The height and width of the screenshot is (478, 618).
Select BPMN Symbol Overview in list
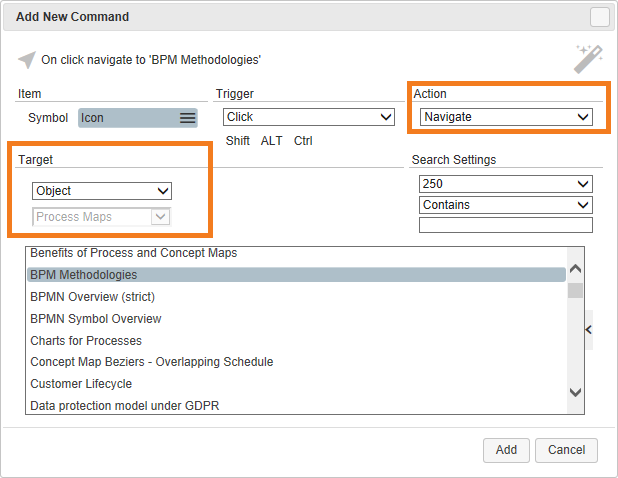point(96,319)
